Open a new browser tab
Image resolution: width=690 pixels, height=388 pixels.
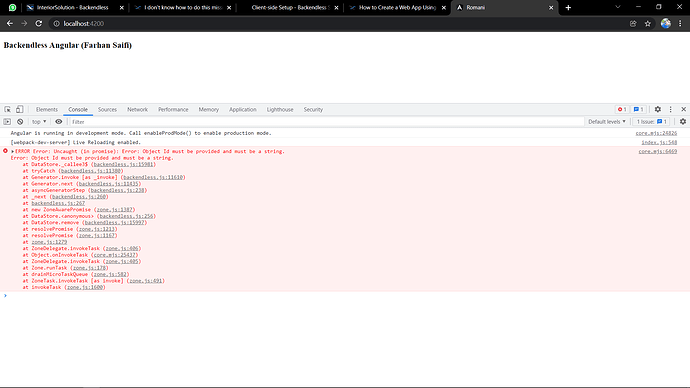(568, 7)
